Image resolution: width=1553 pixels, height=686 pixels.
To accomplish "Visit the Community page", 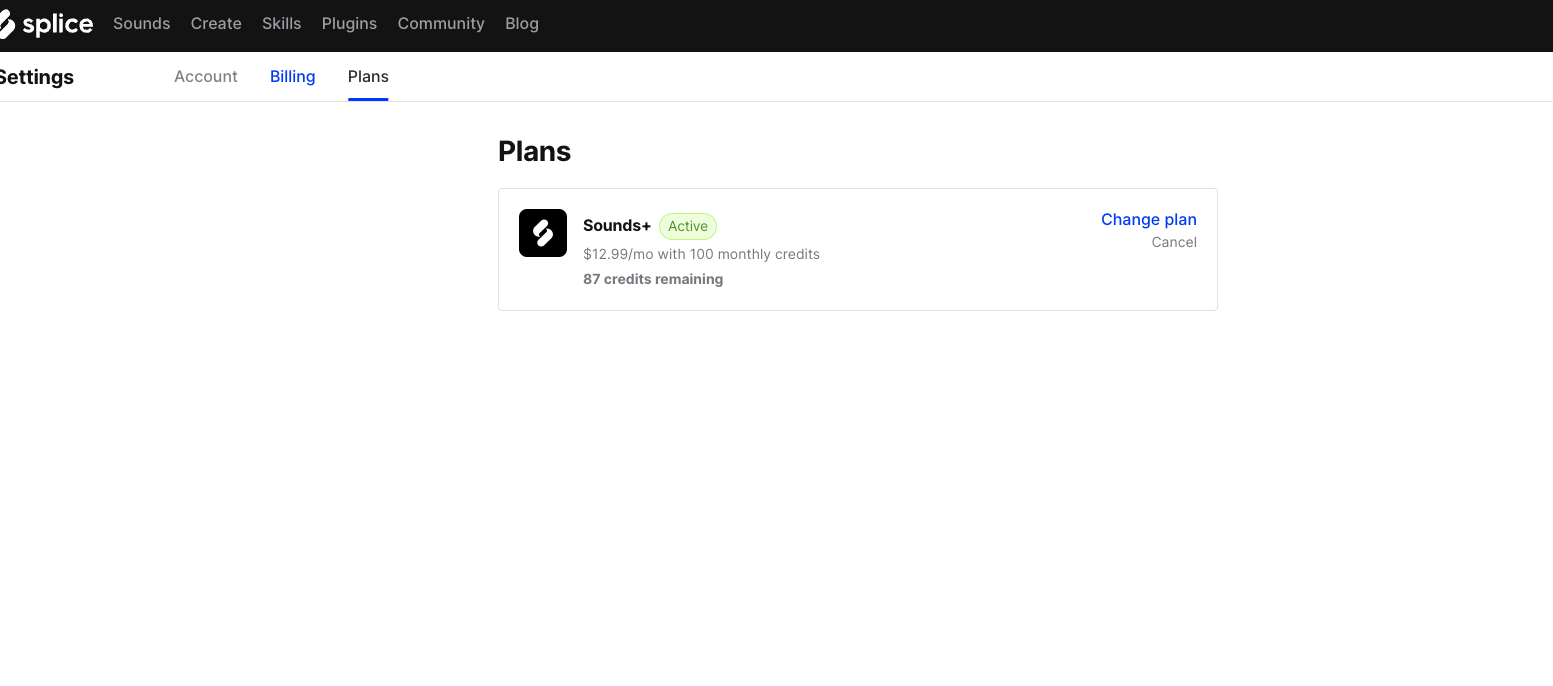I will tap(441, 23).
